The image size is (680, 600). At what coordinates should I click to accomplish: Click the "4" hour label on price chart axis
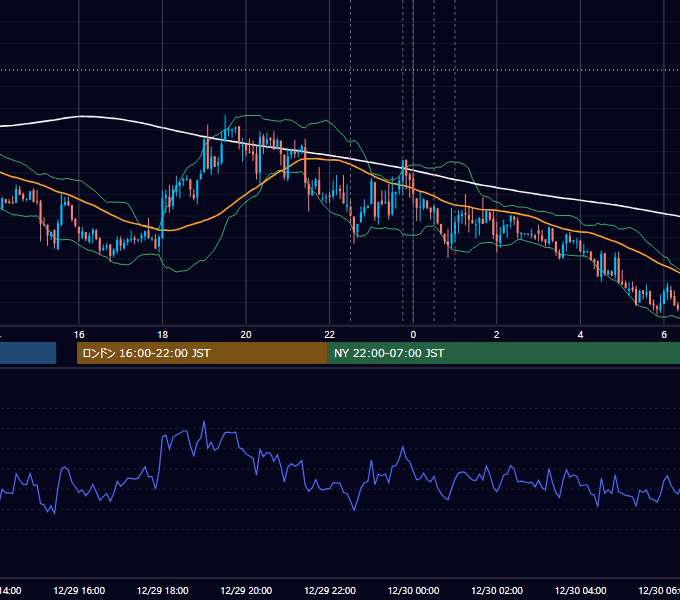580,335
